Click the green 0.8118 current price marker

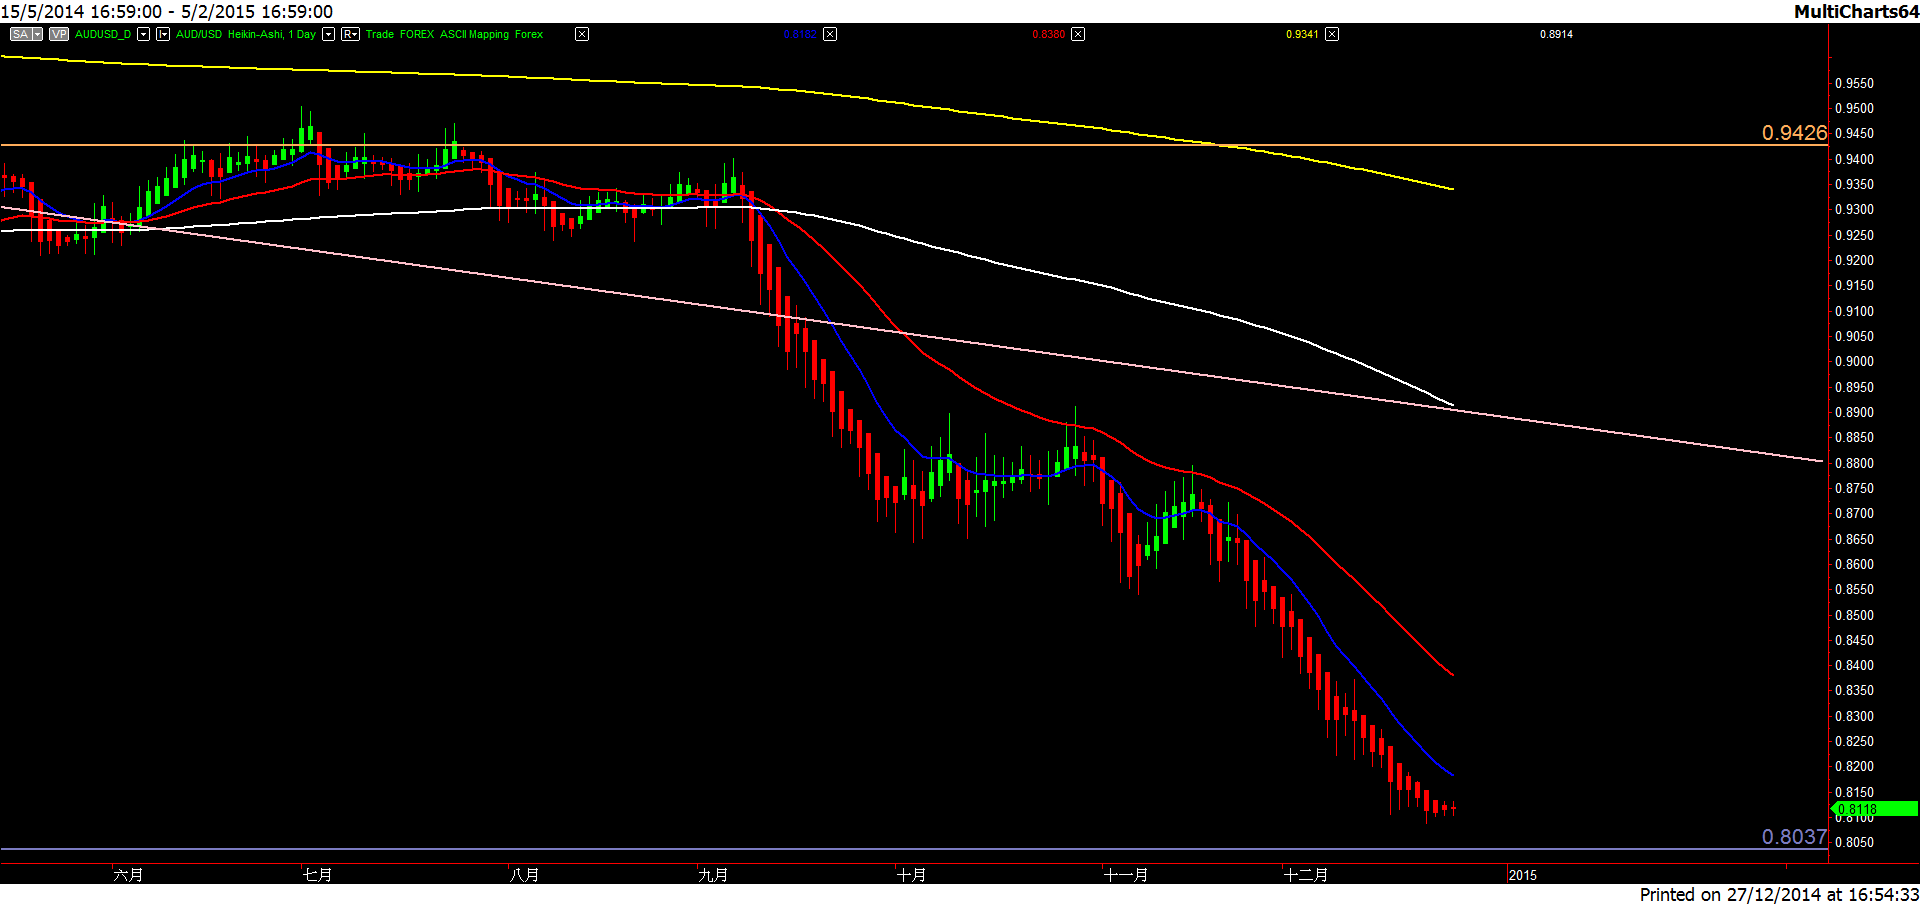1874,809
